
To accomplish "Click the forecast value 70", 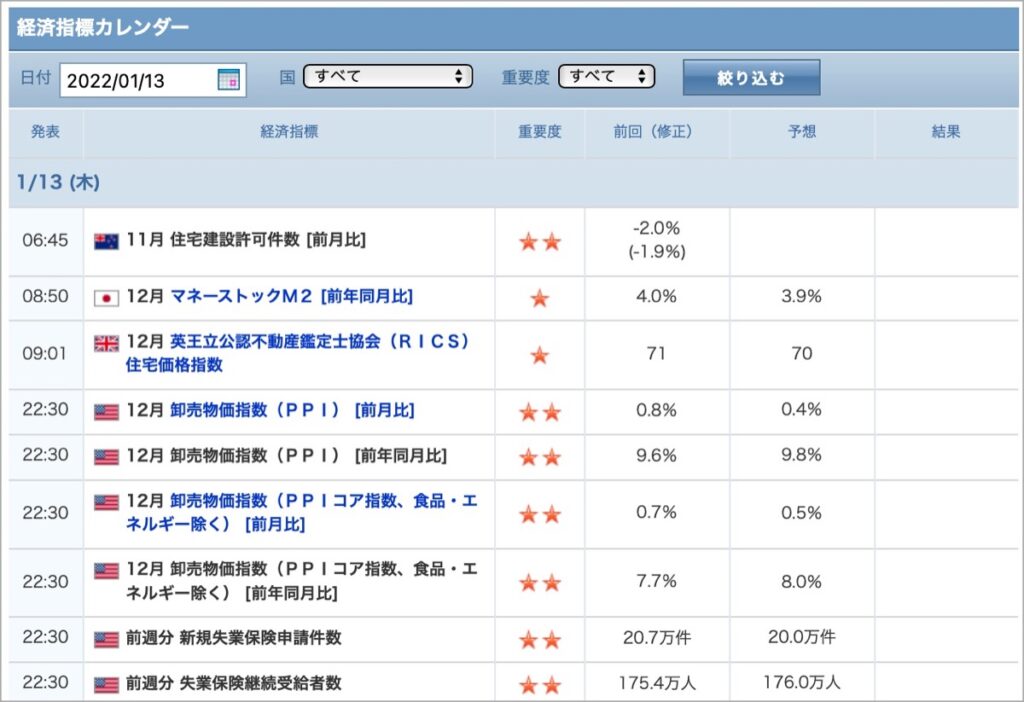I will (802, 353).
